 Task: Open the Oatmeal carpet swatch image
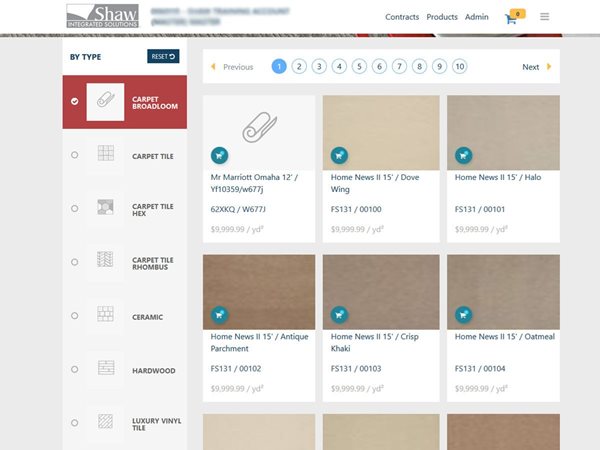(503, 292)
